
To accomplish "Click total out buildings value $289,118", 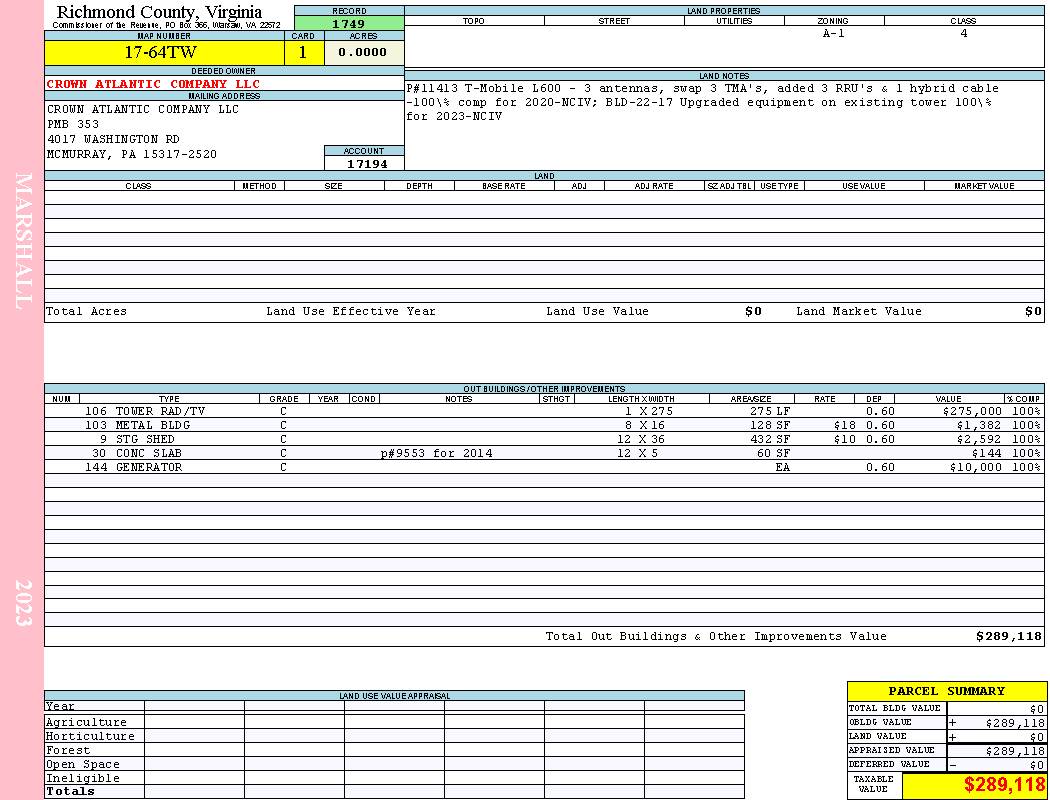I will coord(1009,637).
